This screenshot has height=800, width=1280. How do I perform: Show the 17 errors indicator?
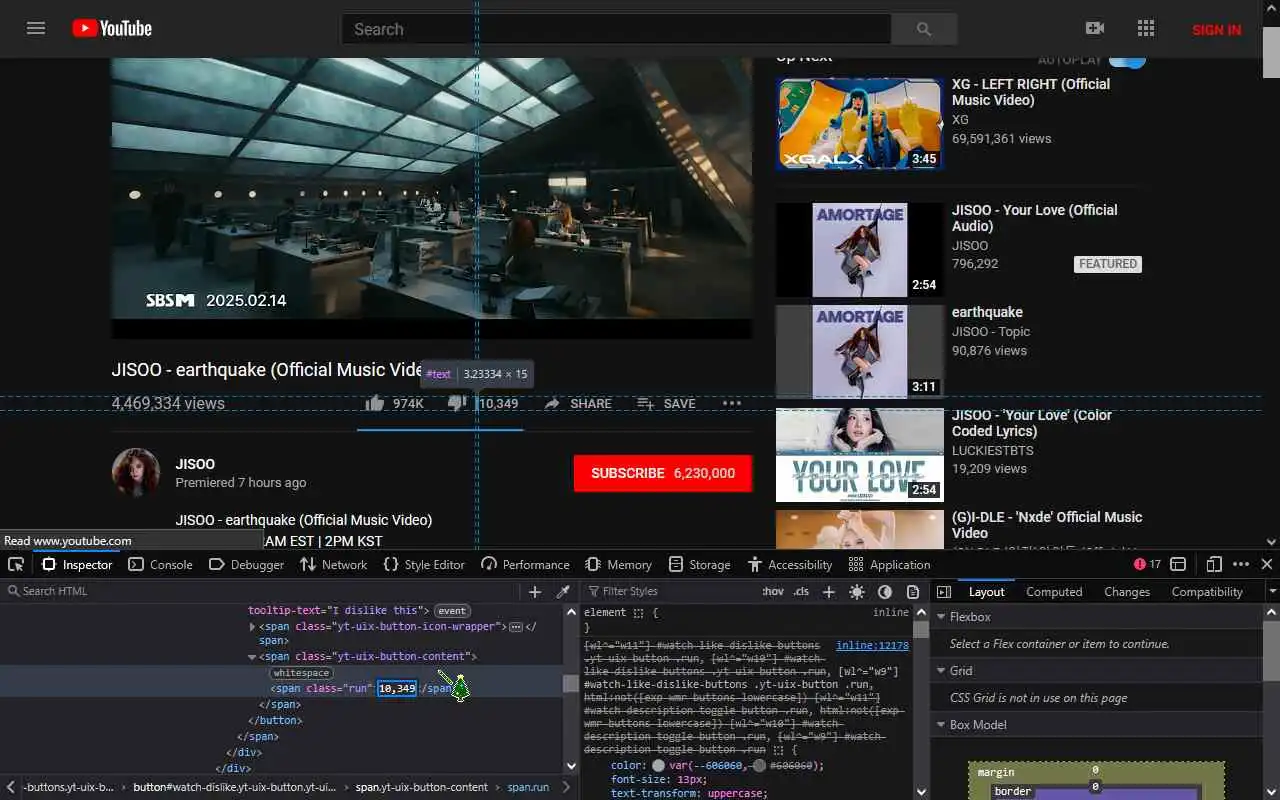coord(1147,564)
